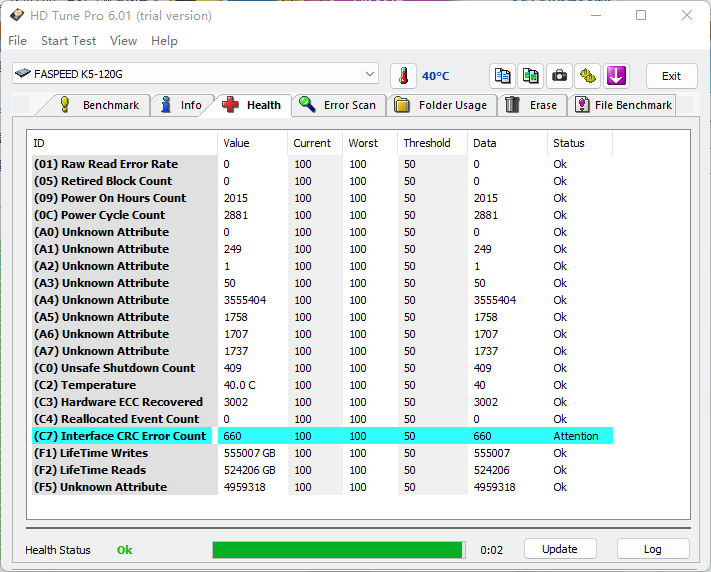711x572 pixels.
Task: Select the (C7) Interface CRC Error Count row
Action: click(x=322, y=436)
